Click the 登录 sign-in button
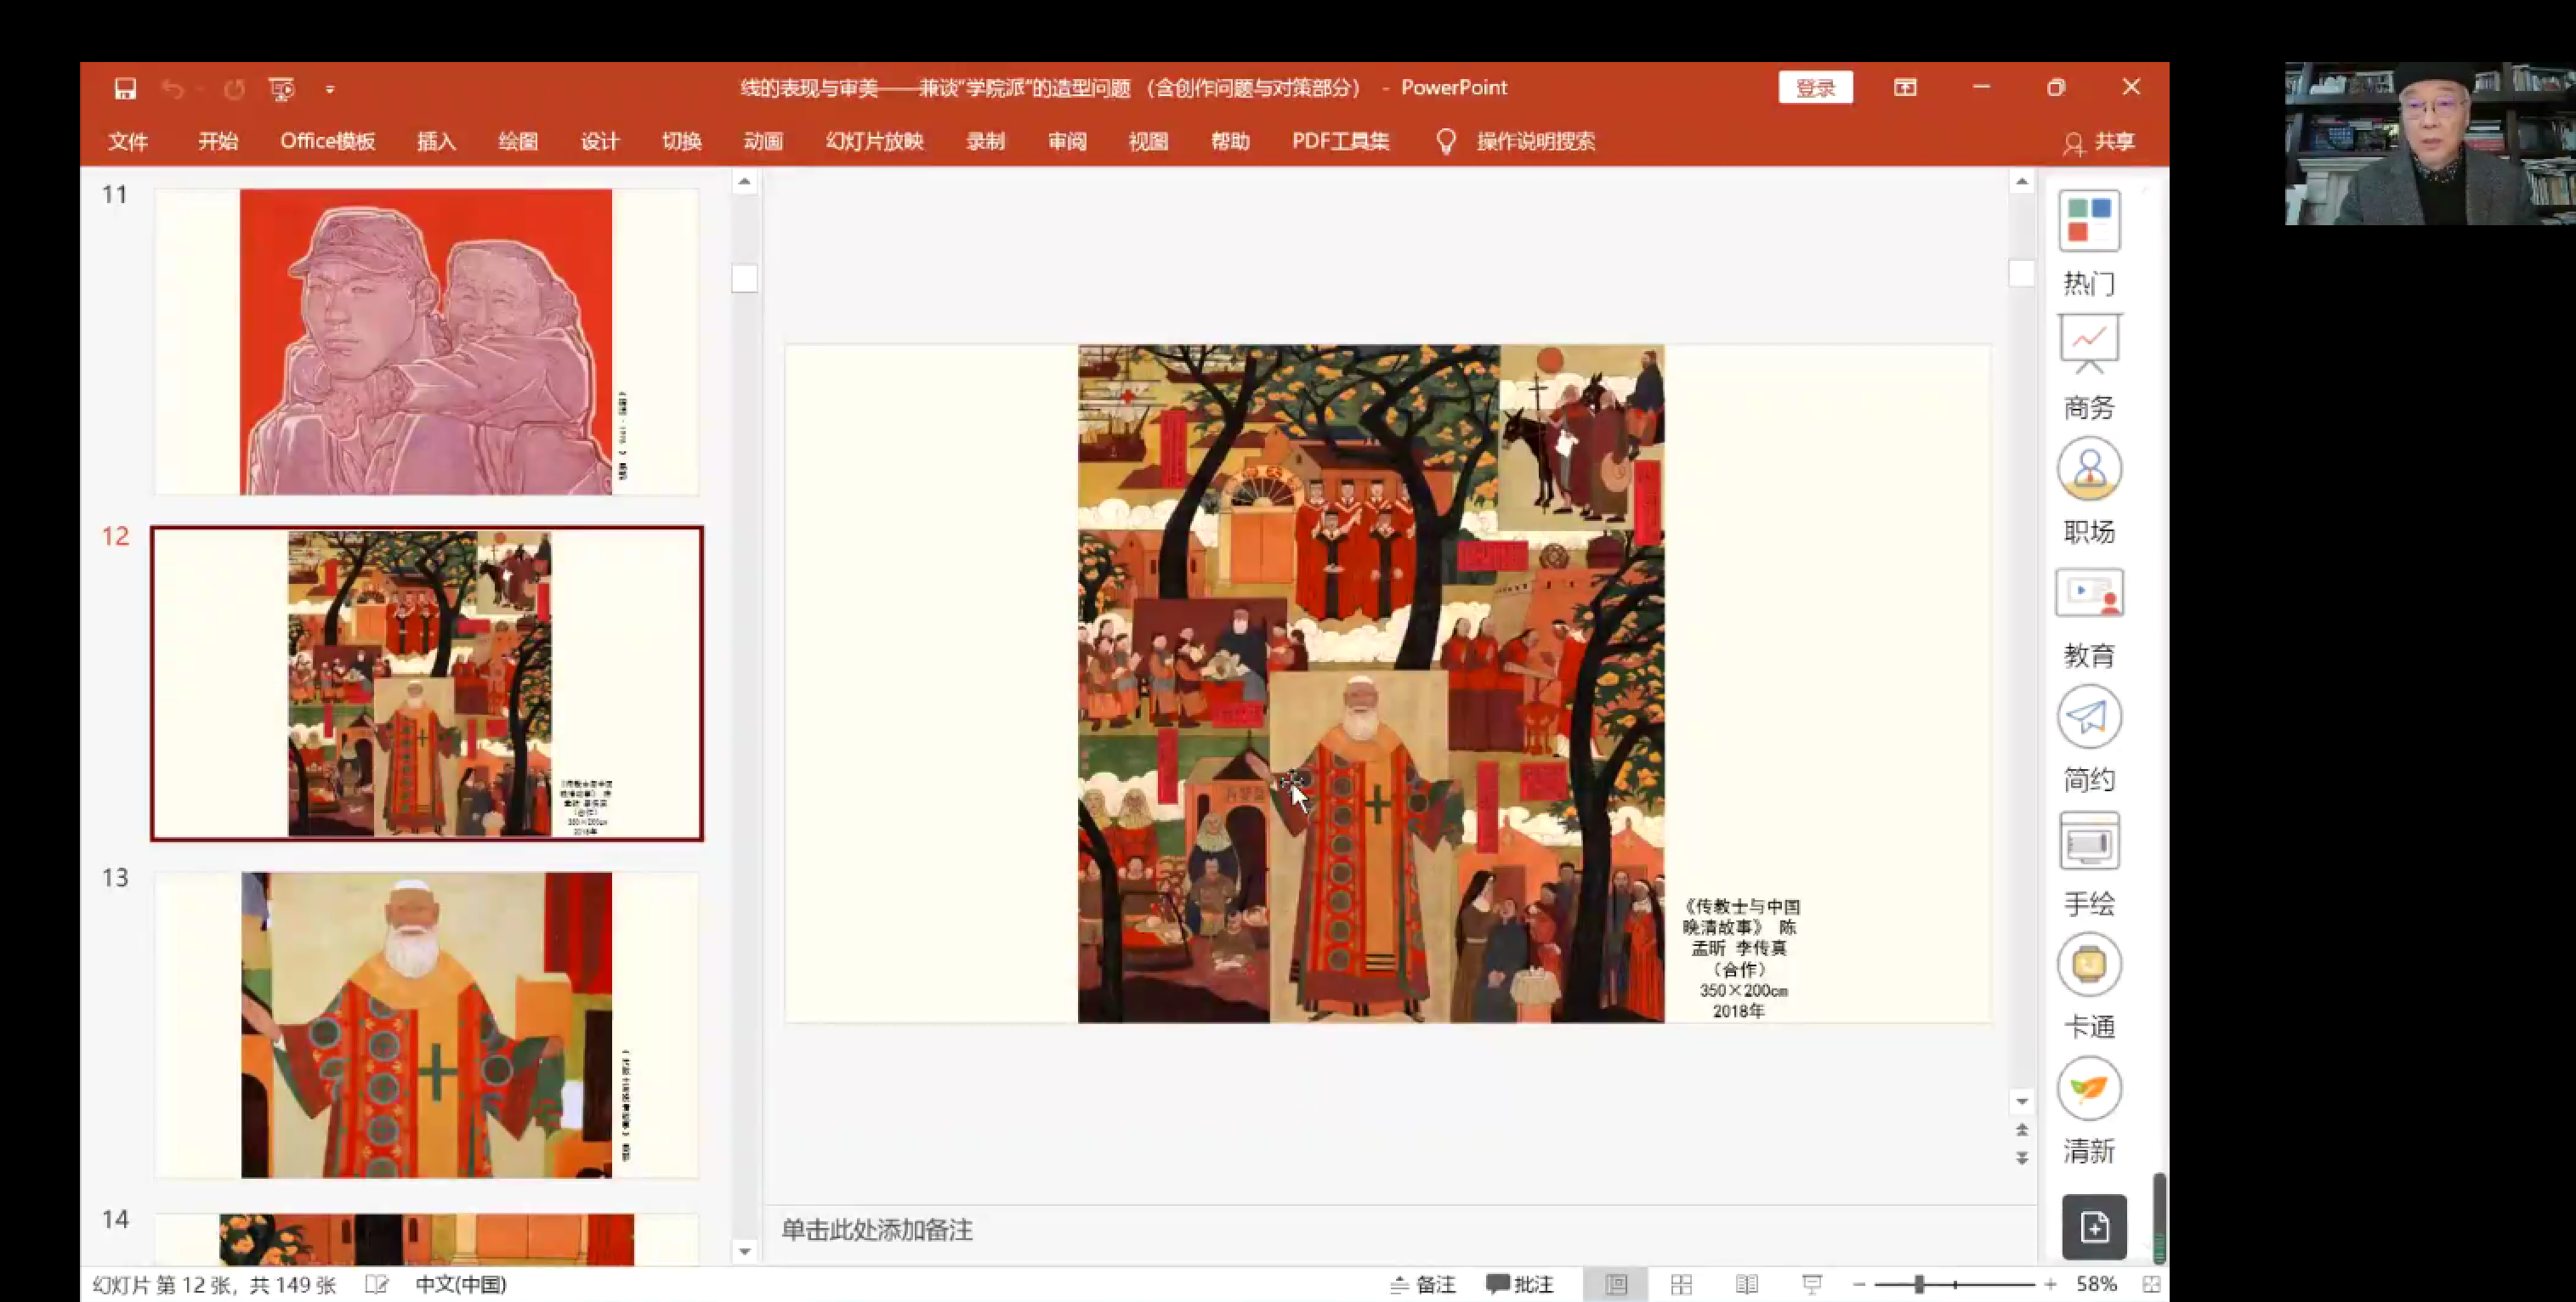The width and height of the screenshot is (2576, 1302). click(x=1815, y=88)
